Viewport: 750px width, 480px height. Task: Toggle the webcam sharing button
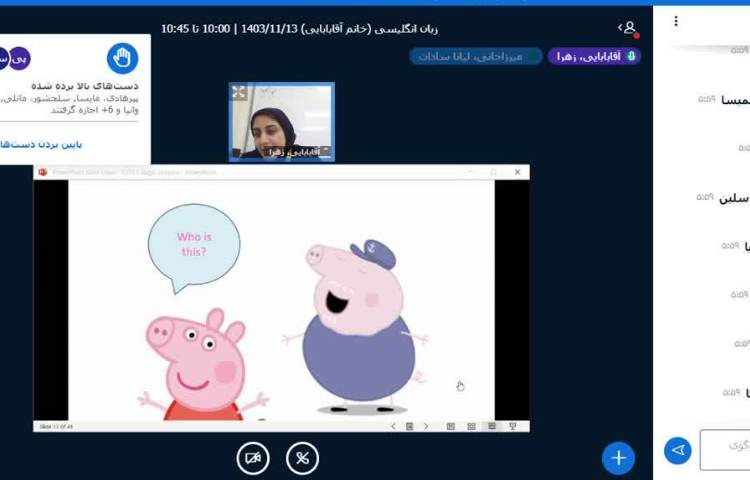253,458
